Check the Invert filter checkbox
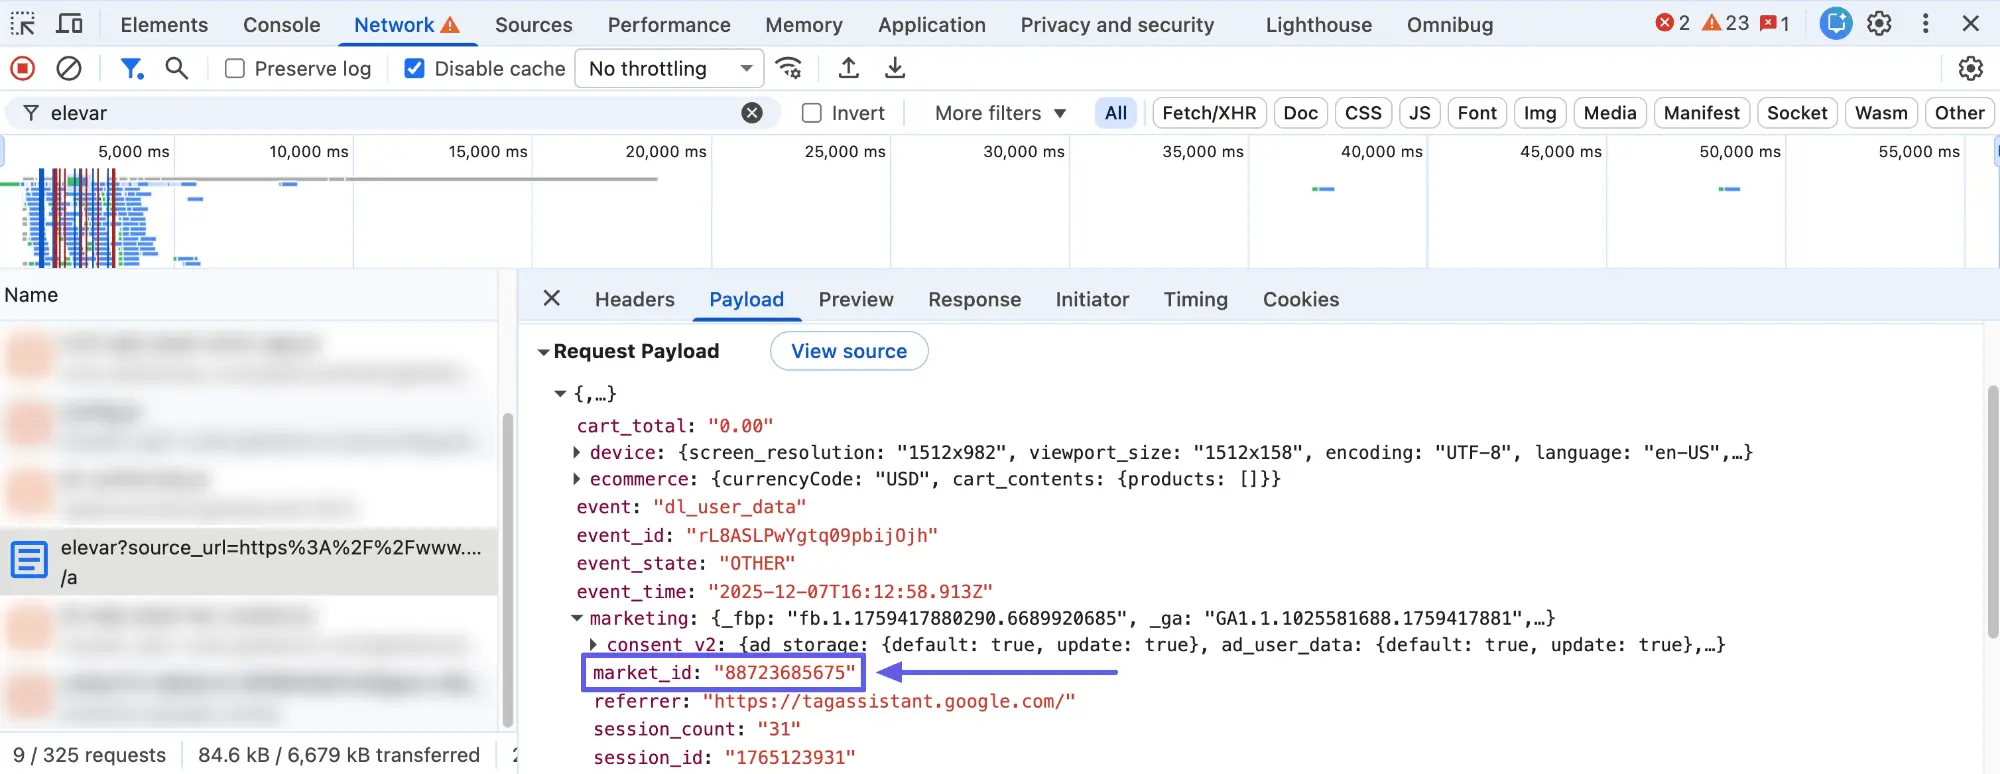This screenshot has height=774, width=2000. (812, 113)
